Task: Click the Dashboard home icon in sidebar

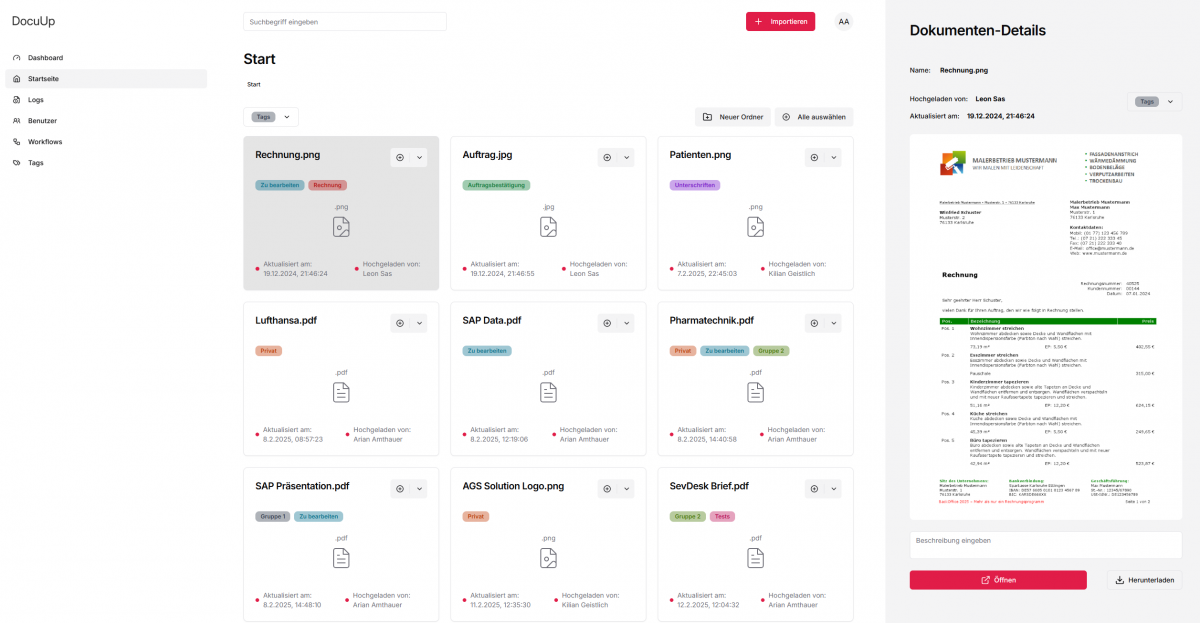Action: 16,58
